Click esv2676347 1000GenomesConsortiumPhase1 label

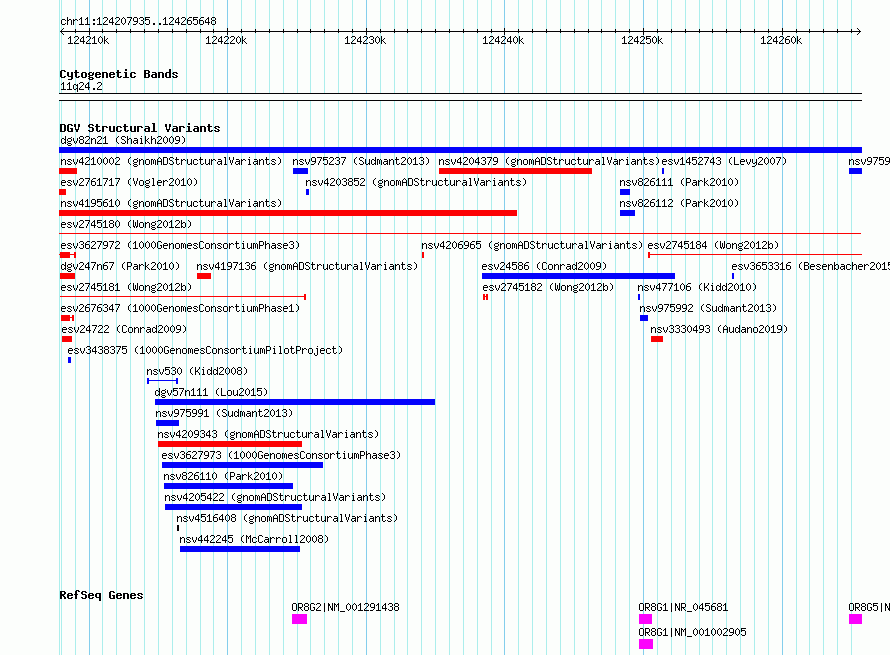(x=180, y=308)
